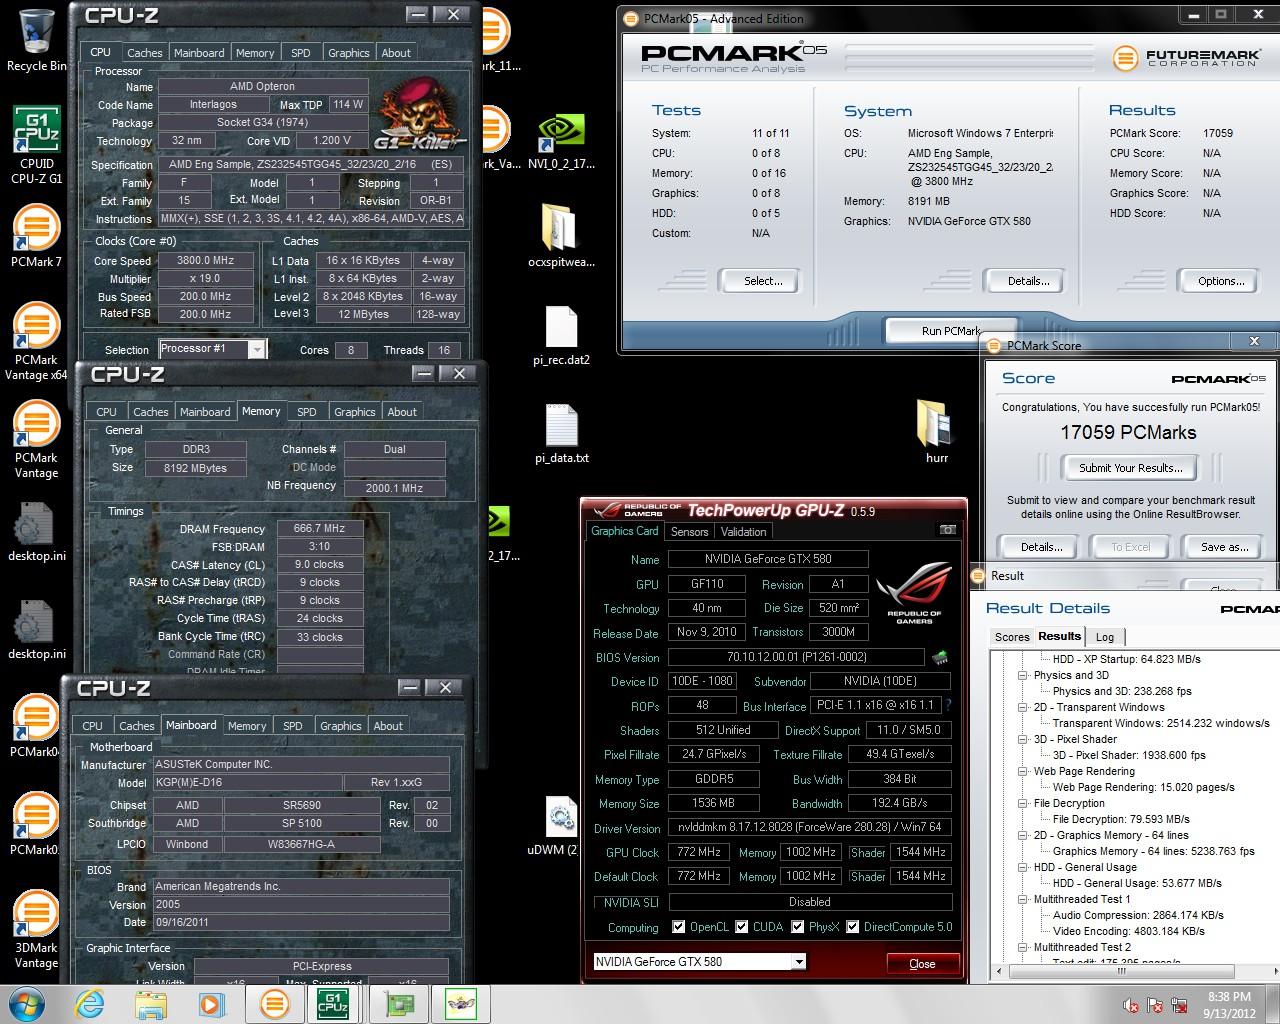The height and width of the screenshot is (1024, 1280).
Task: Select the hurr folder on desktop
Action: [937, 432]
